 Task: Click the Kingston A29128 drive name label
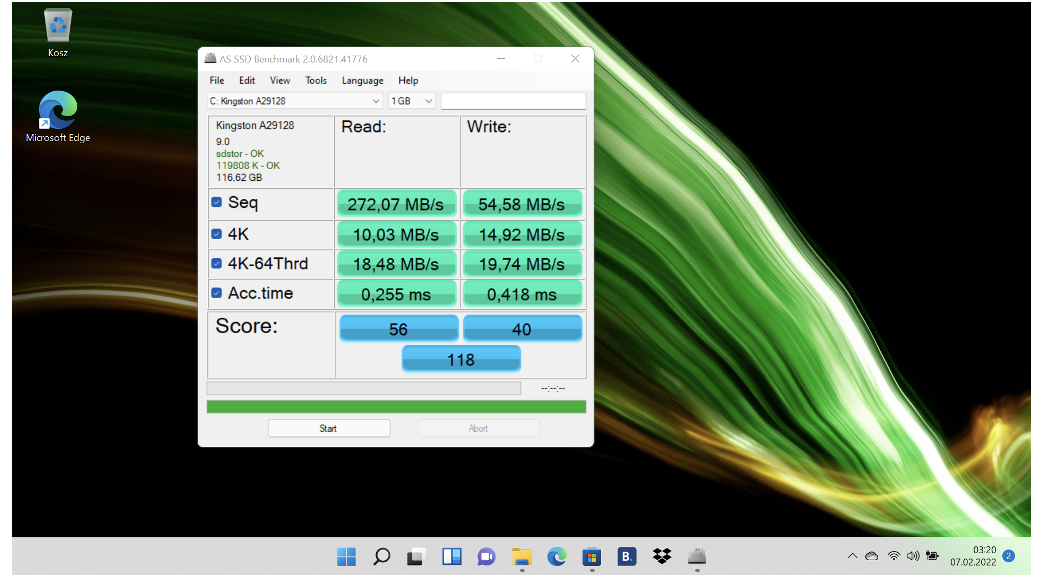point(255,125)
